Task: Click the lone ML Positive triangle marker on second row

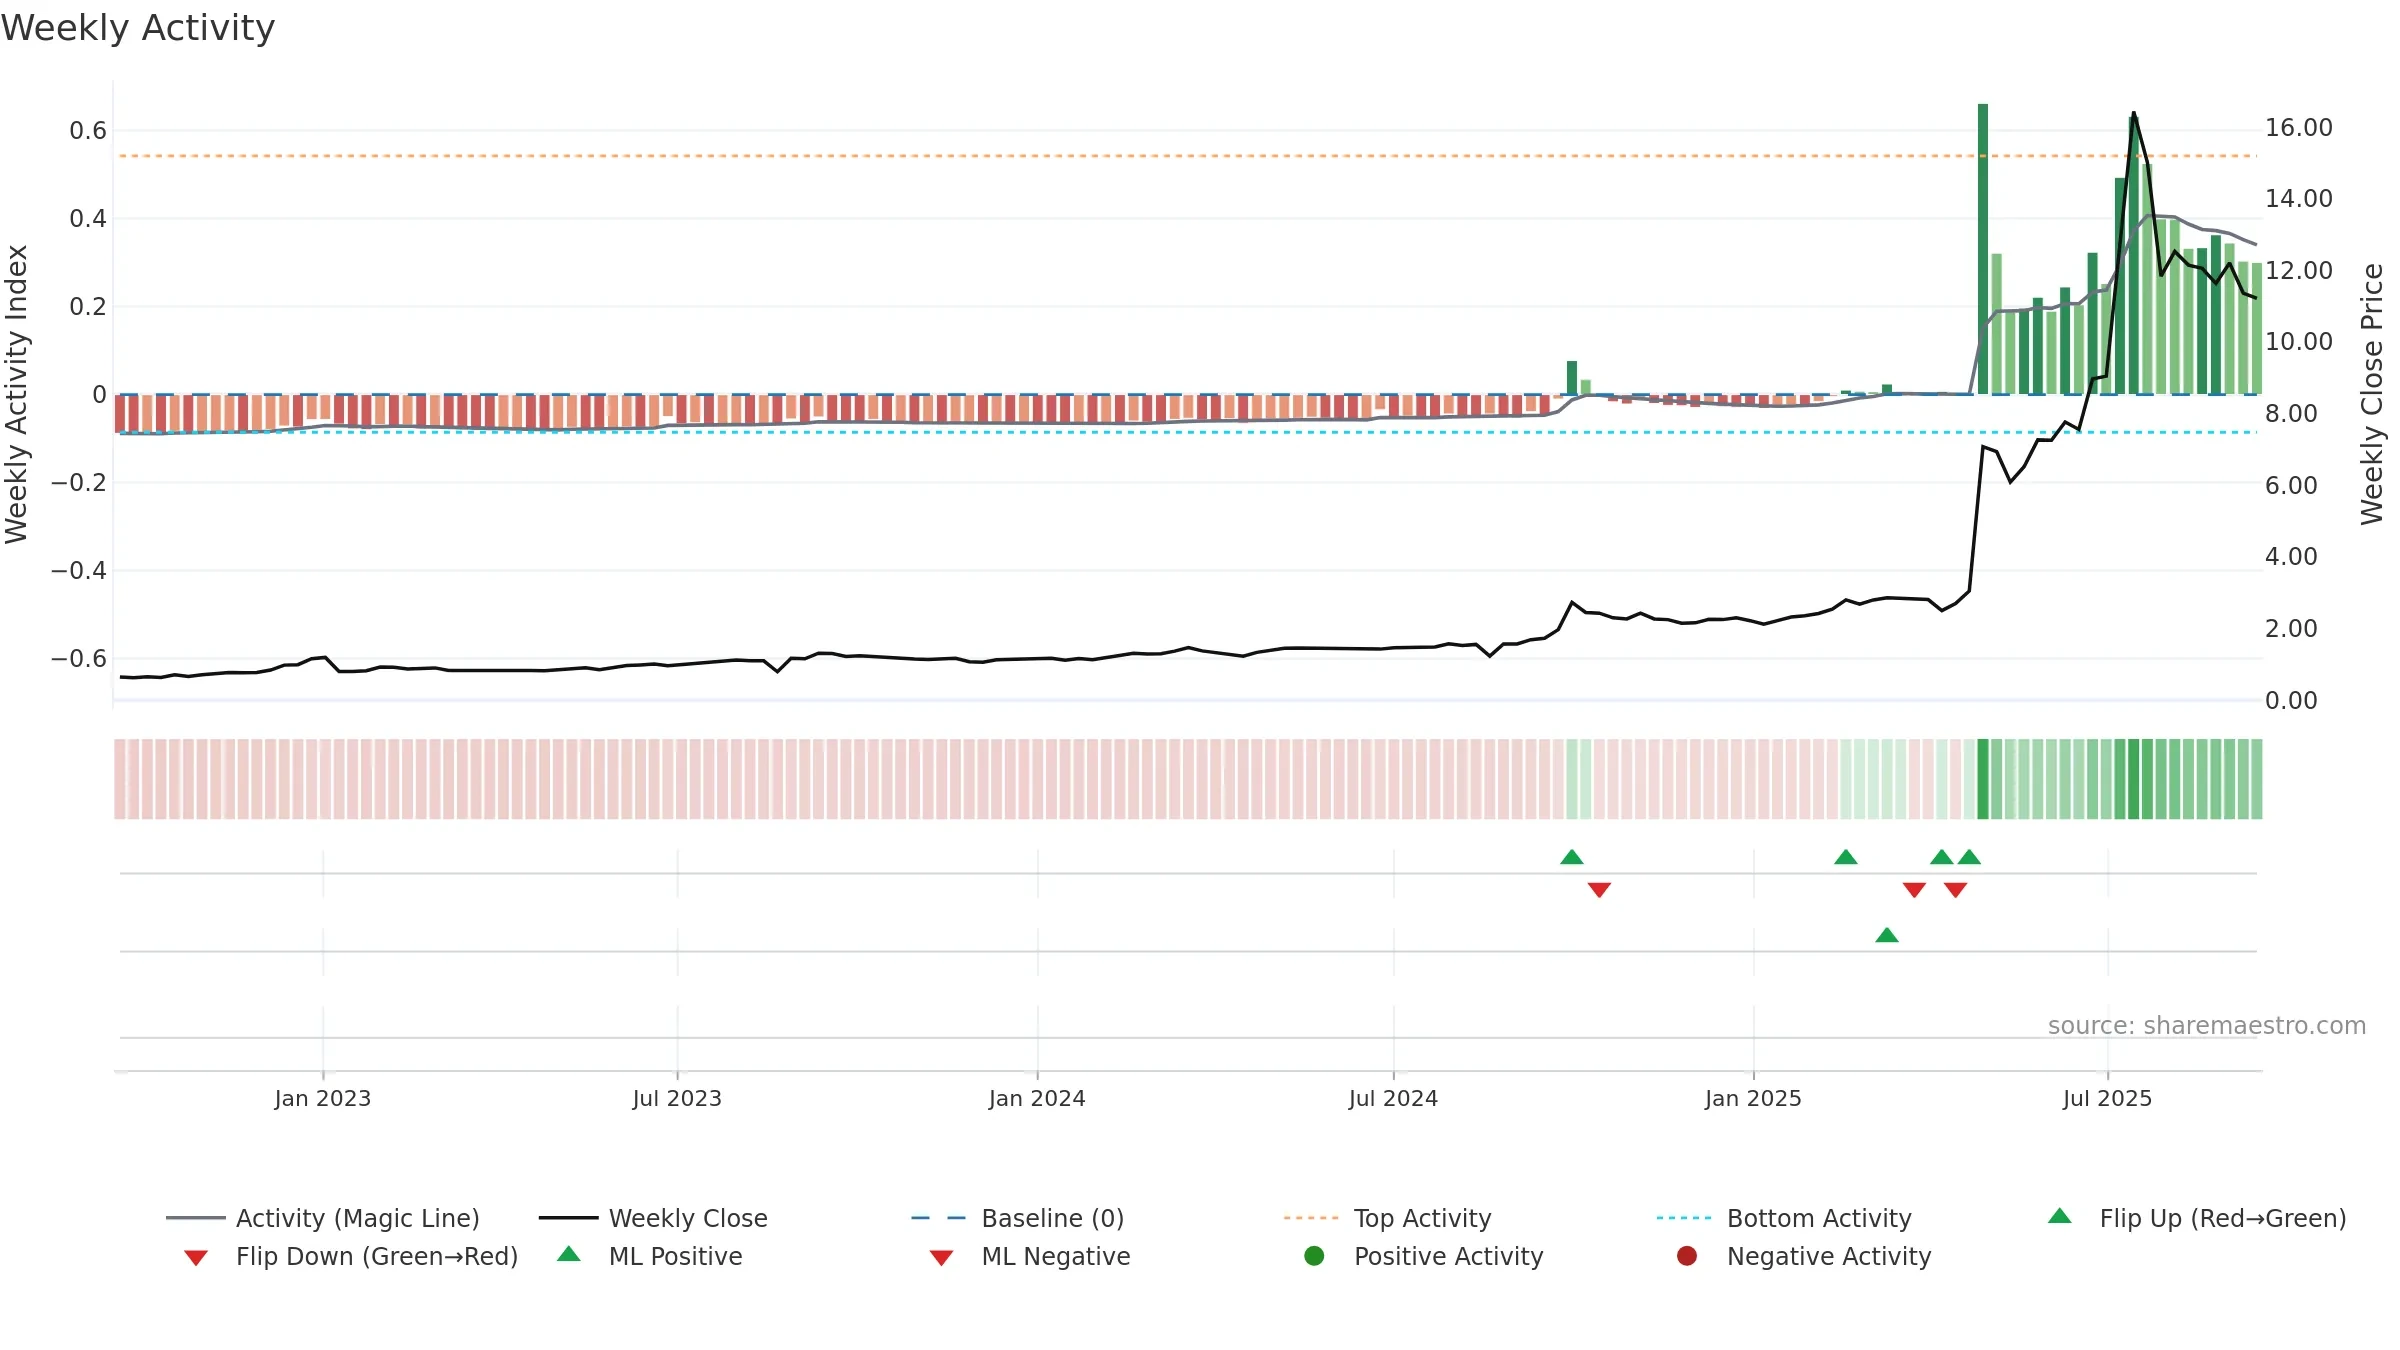Action: (1887, 935)
